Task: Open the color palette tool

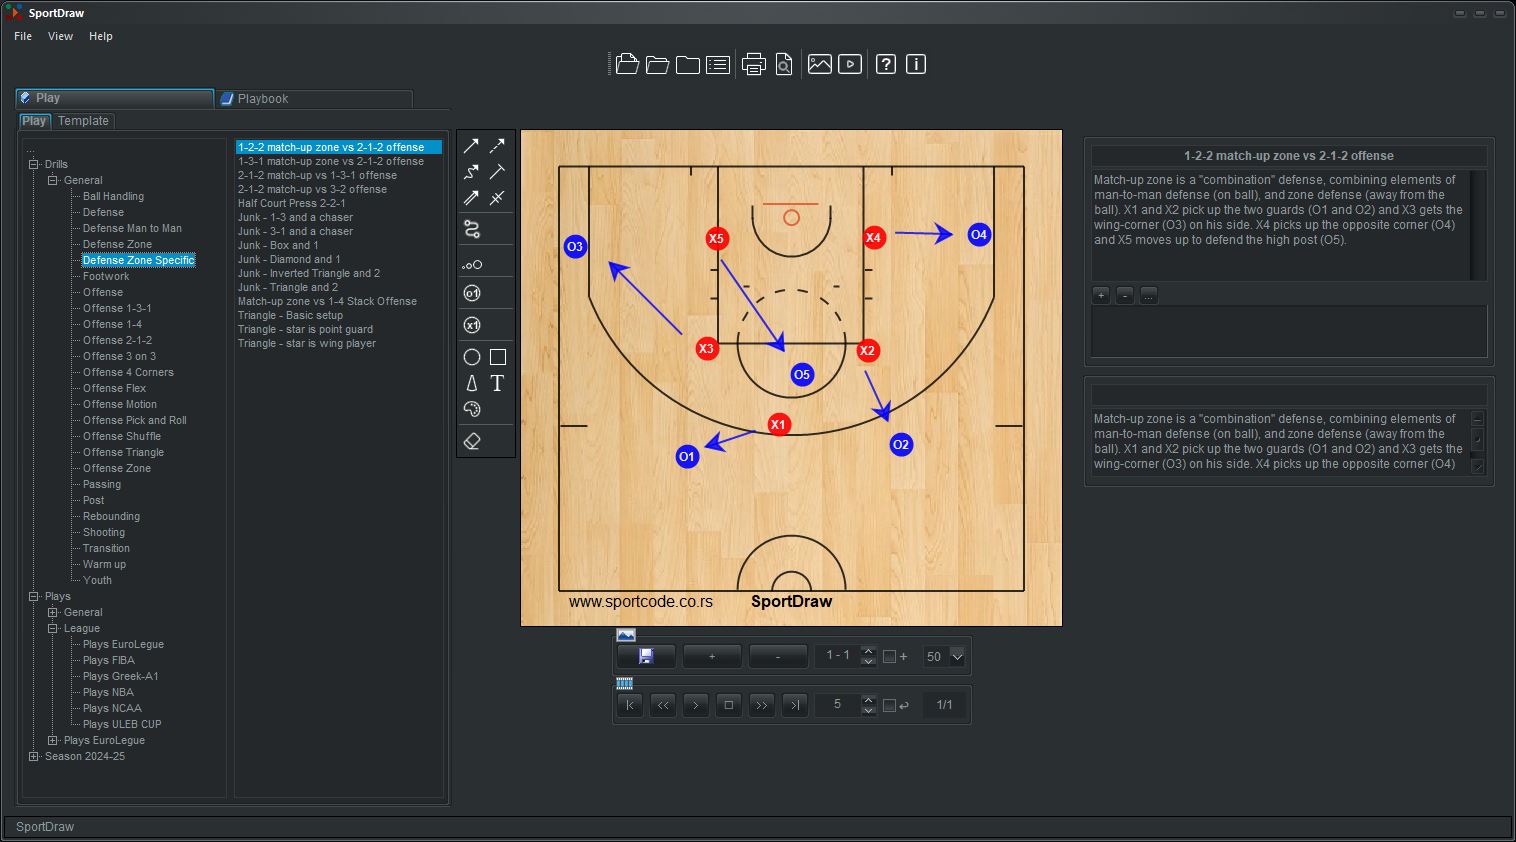Action: [x=473, y=409]
